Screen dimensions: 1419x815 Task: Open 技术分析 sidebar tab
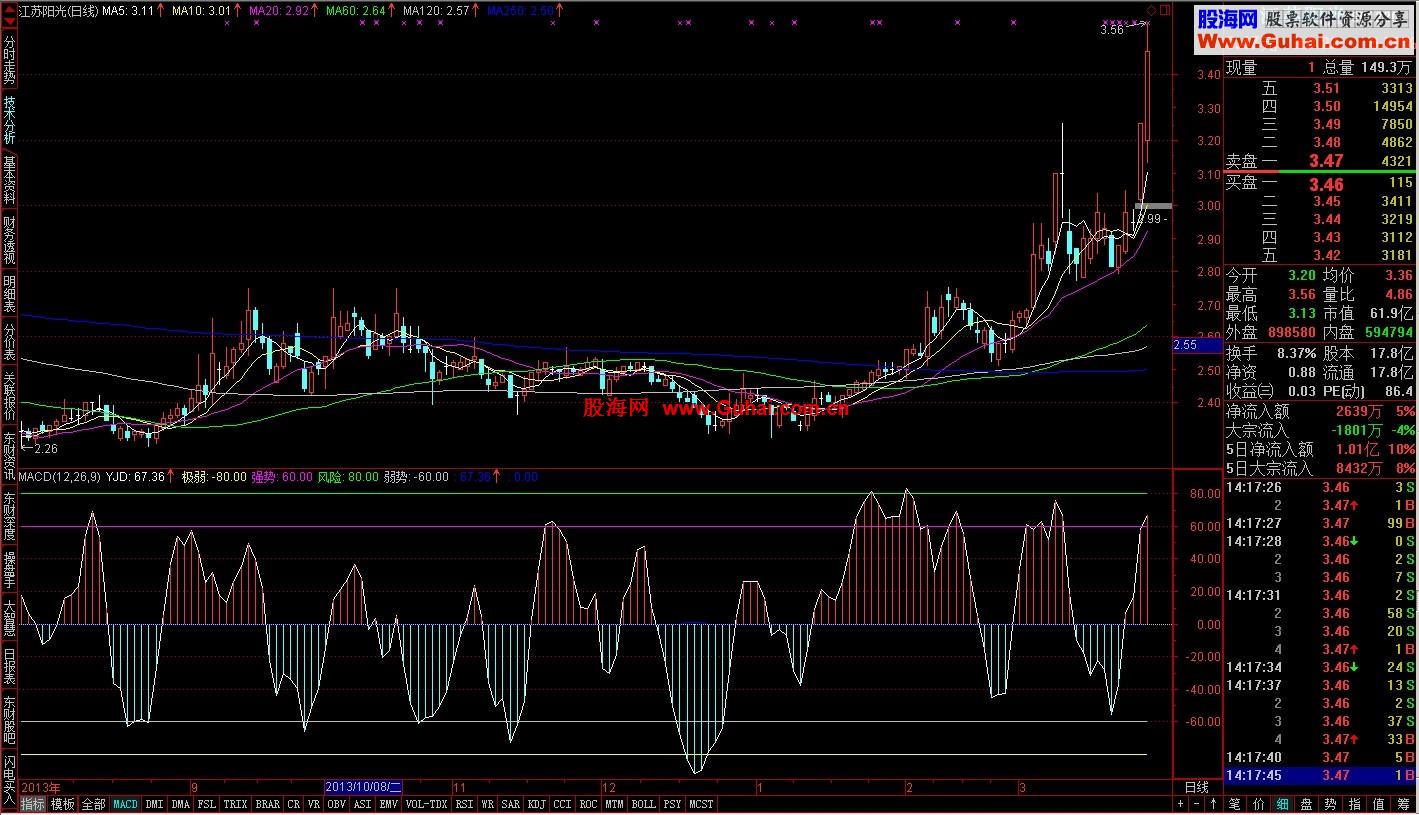pyautogui.click(x=9, y=121)
